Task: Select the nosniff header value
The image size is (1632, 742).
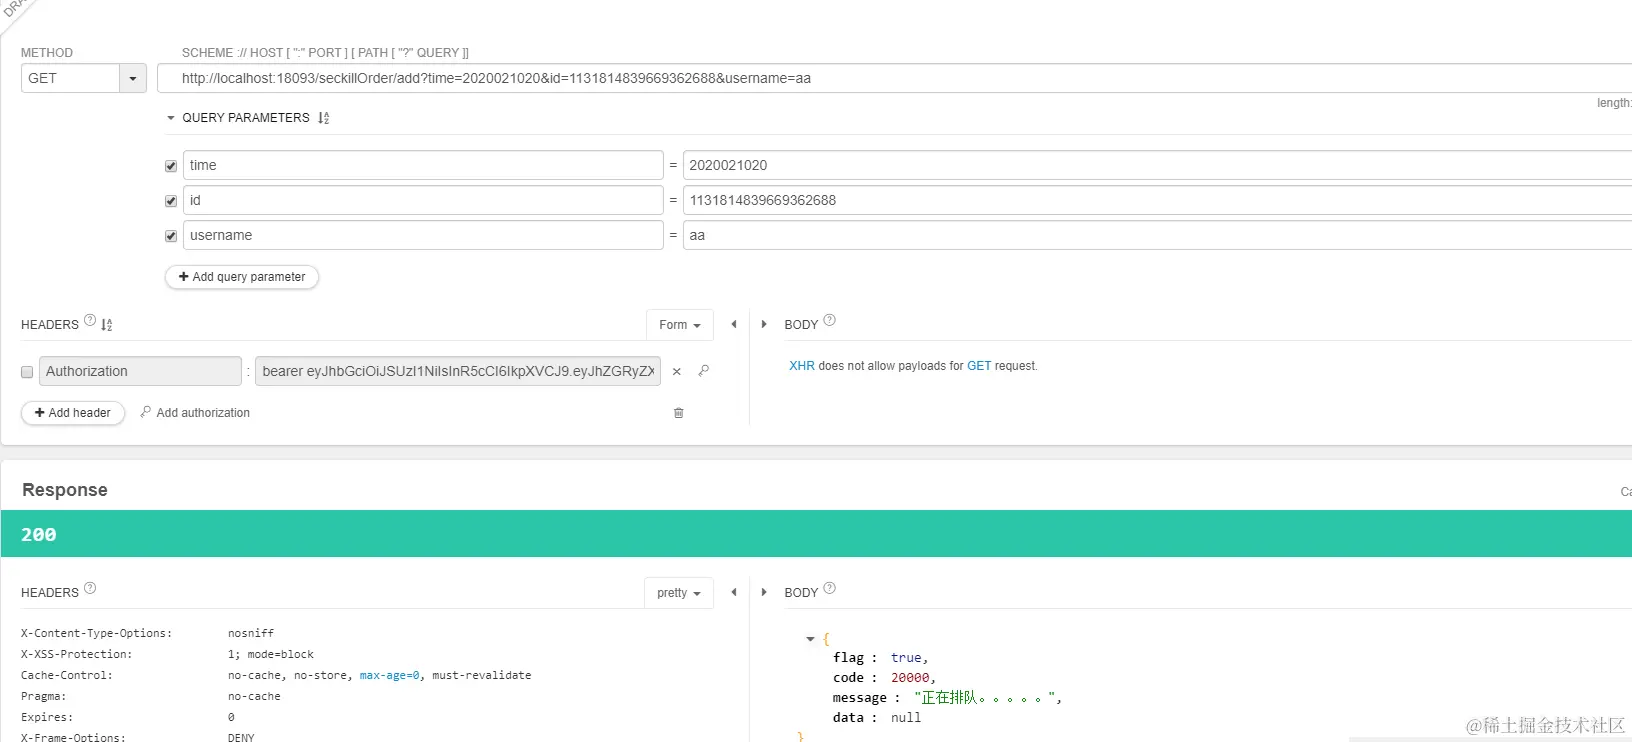Action: coord(251,634)
